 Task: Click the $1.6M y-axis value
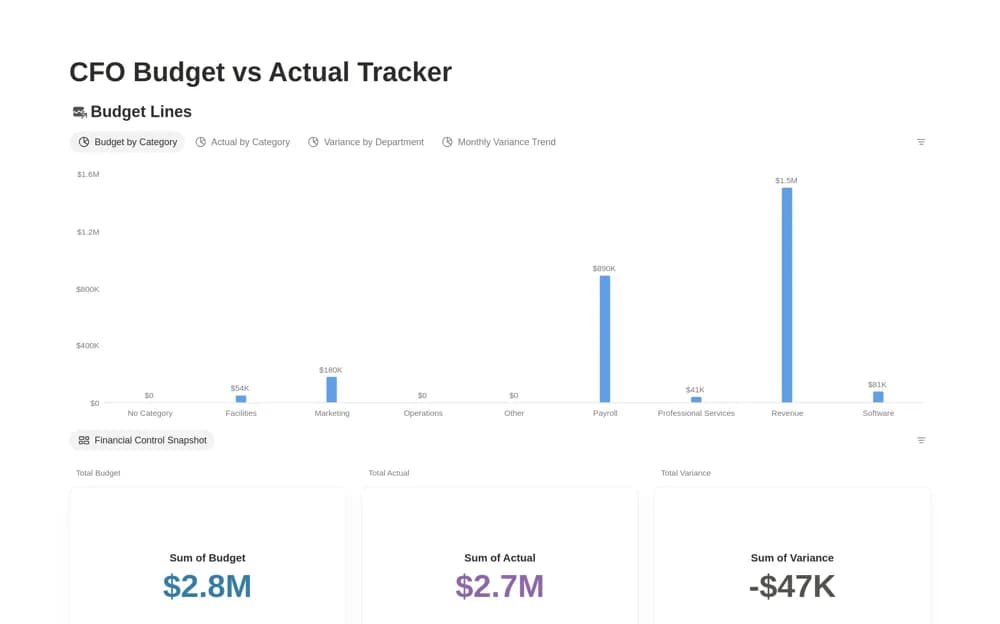(x=88, y=174)
